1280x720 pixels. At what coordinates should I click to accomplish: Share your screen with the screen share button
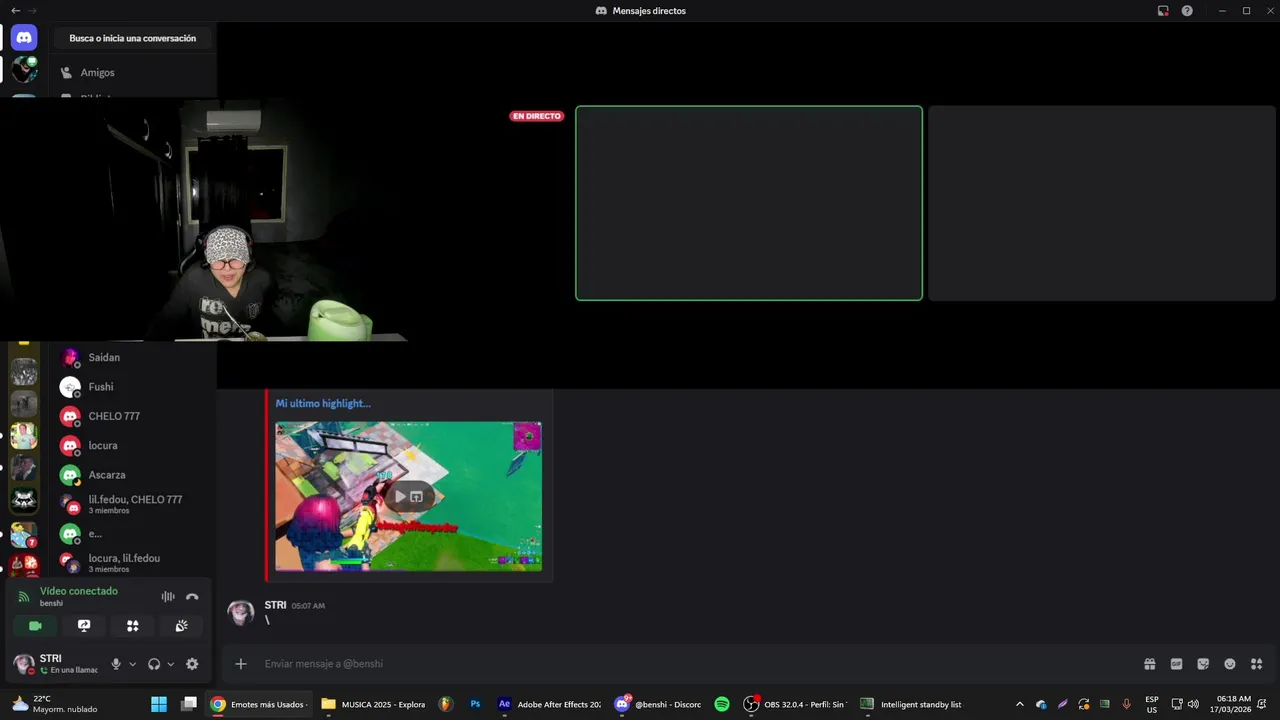point(84,625)
